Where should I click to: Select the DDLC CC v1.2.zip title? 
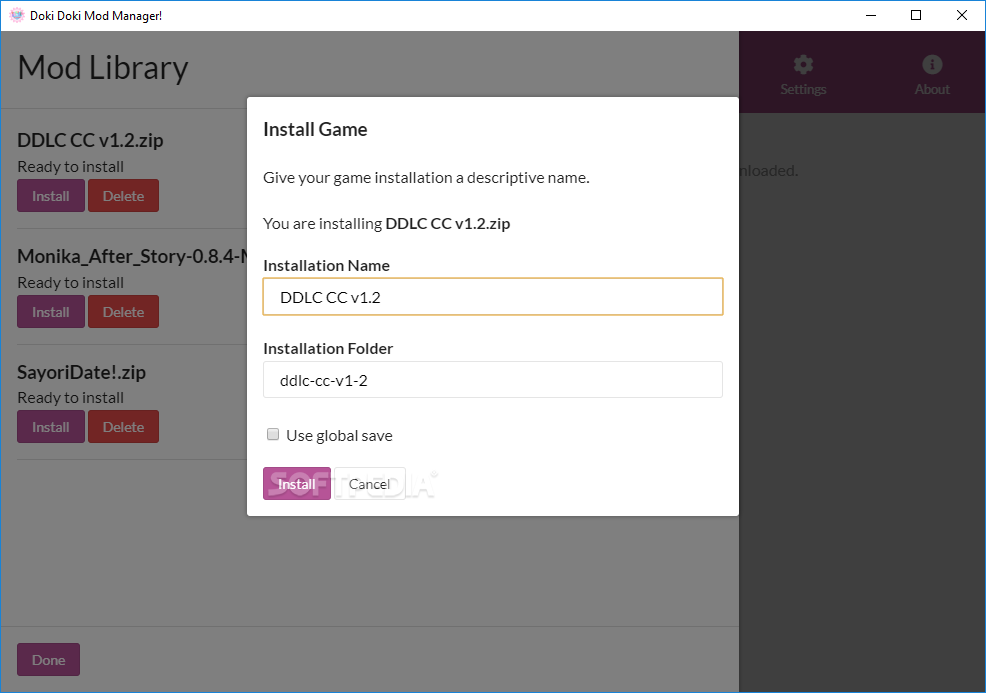tap(90, 140)
